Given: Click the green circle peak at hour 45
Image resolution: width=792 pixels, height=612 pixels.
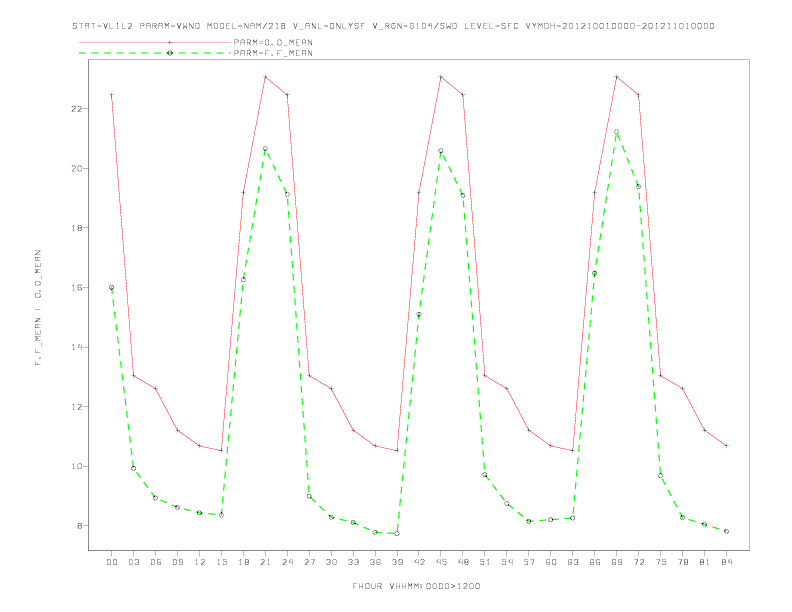Looking at the screenshot, I should click(x=441, y=151).
